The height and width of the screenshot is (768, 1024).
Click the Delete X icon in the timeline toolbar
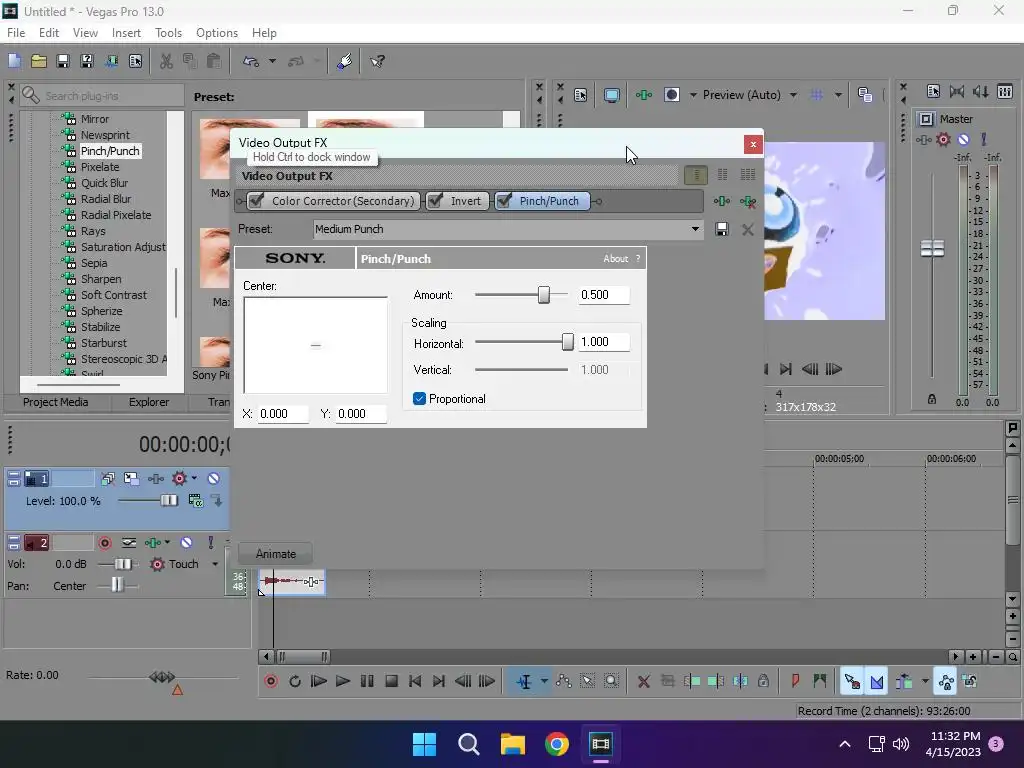tap(643, 682)
